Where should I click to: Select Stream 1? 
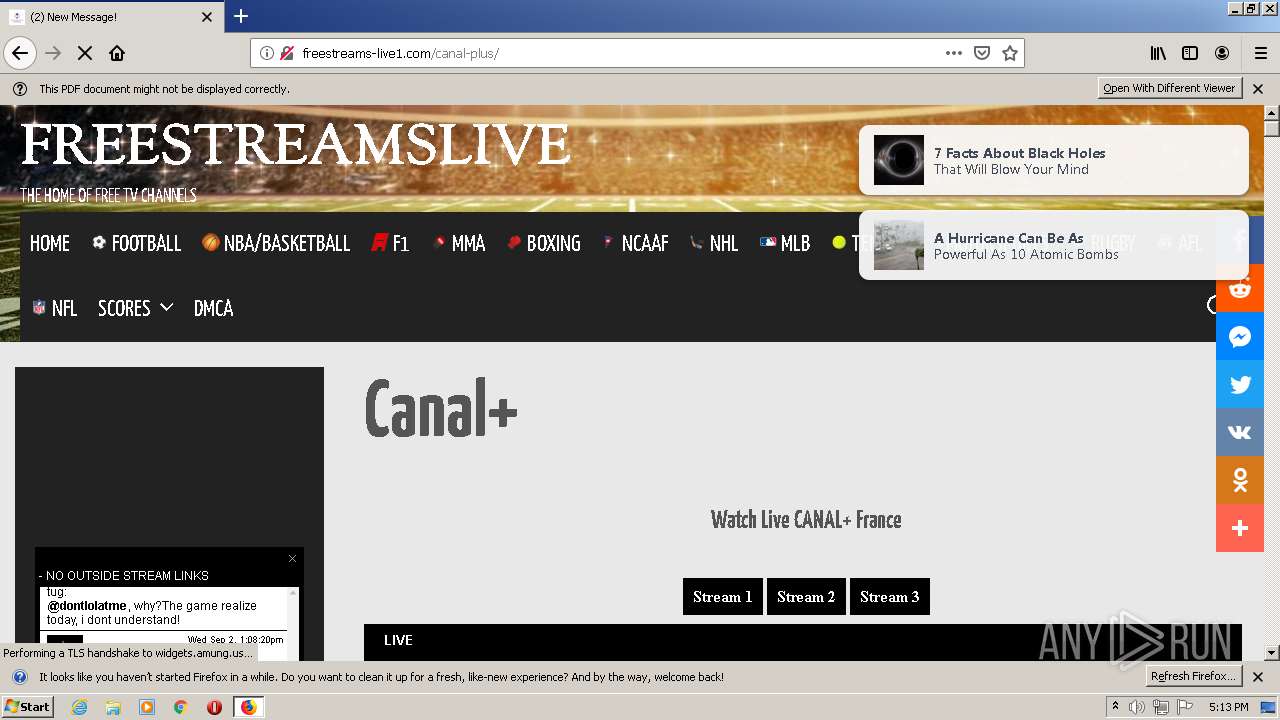(x=723, y=597)
